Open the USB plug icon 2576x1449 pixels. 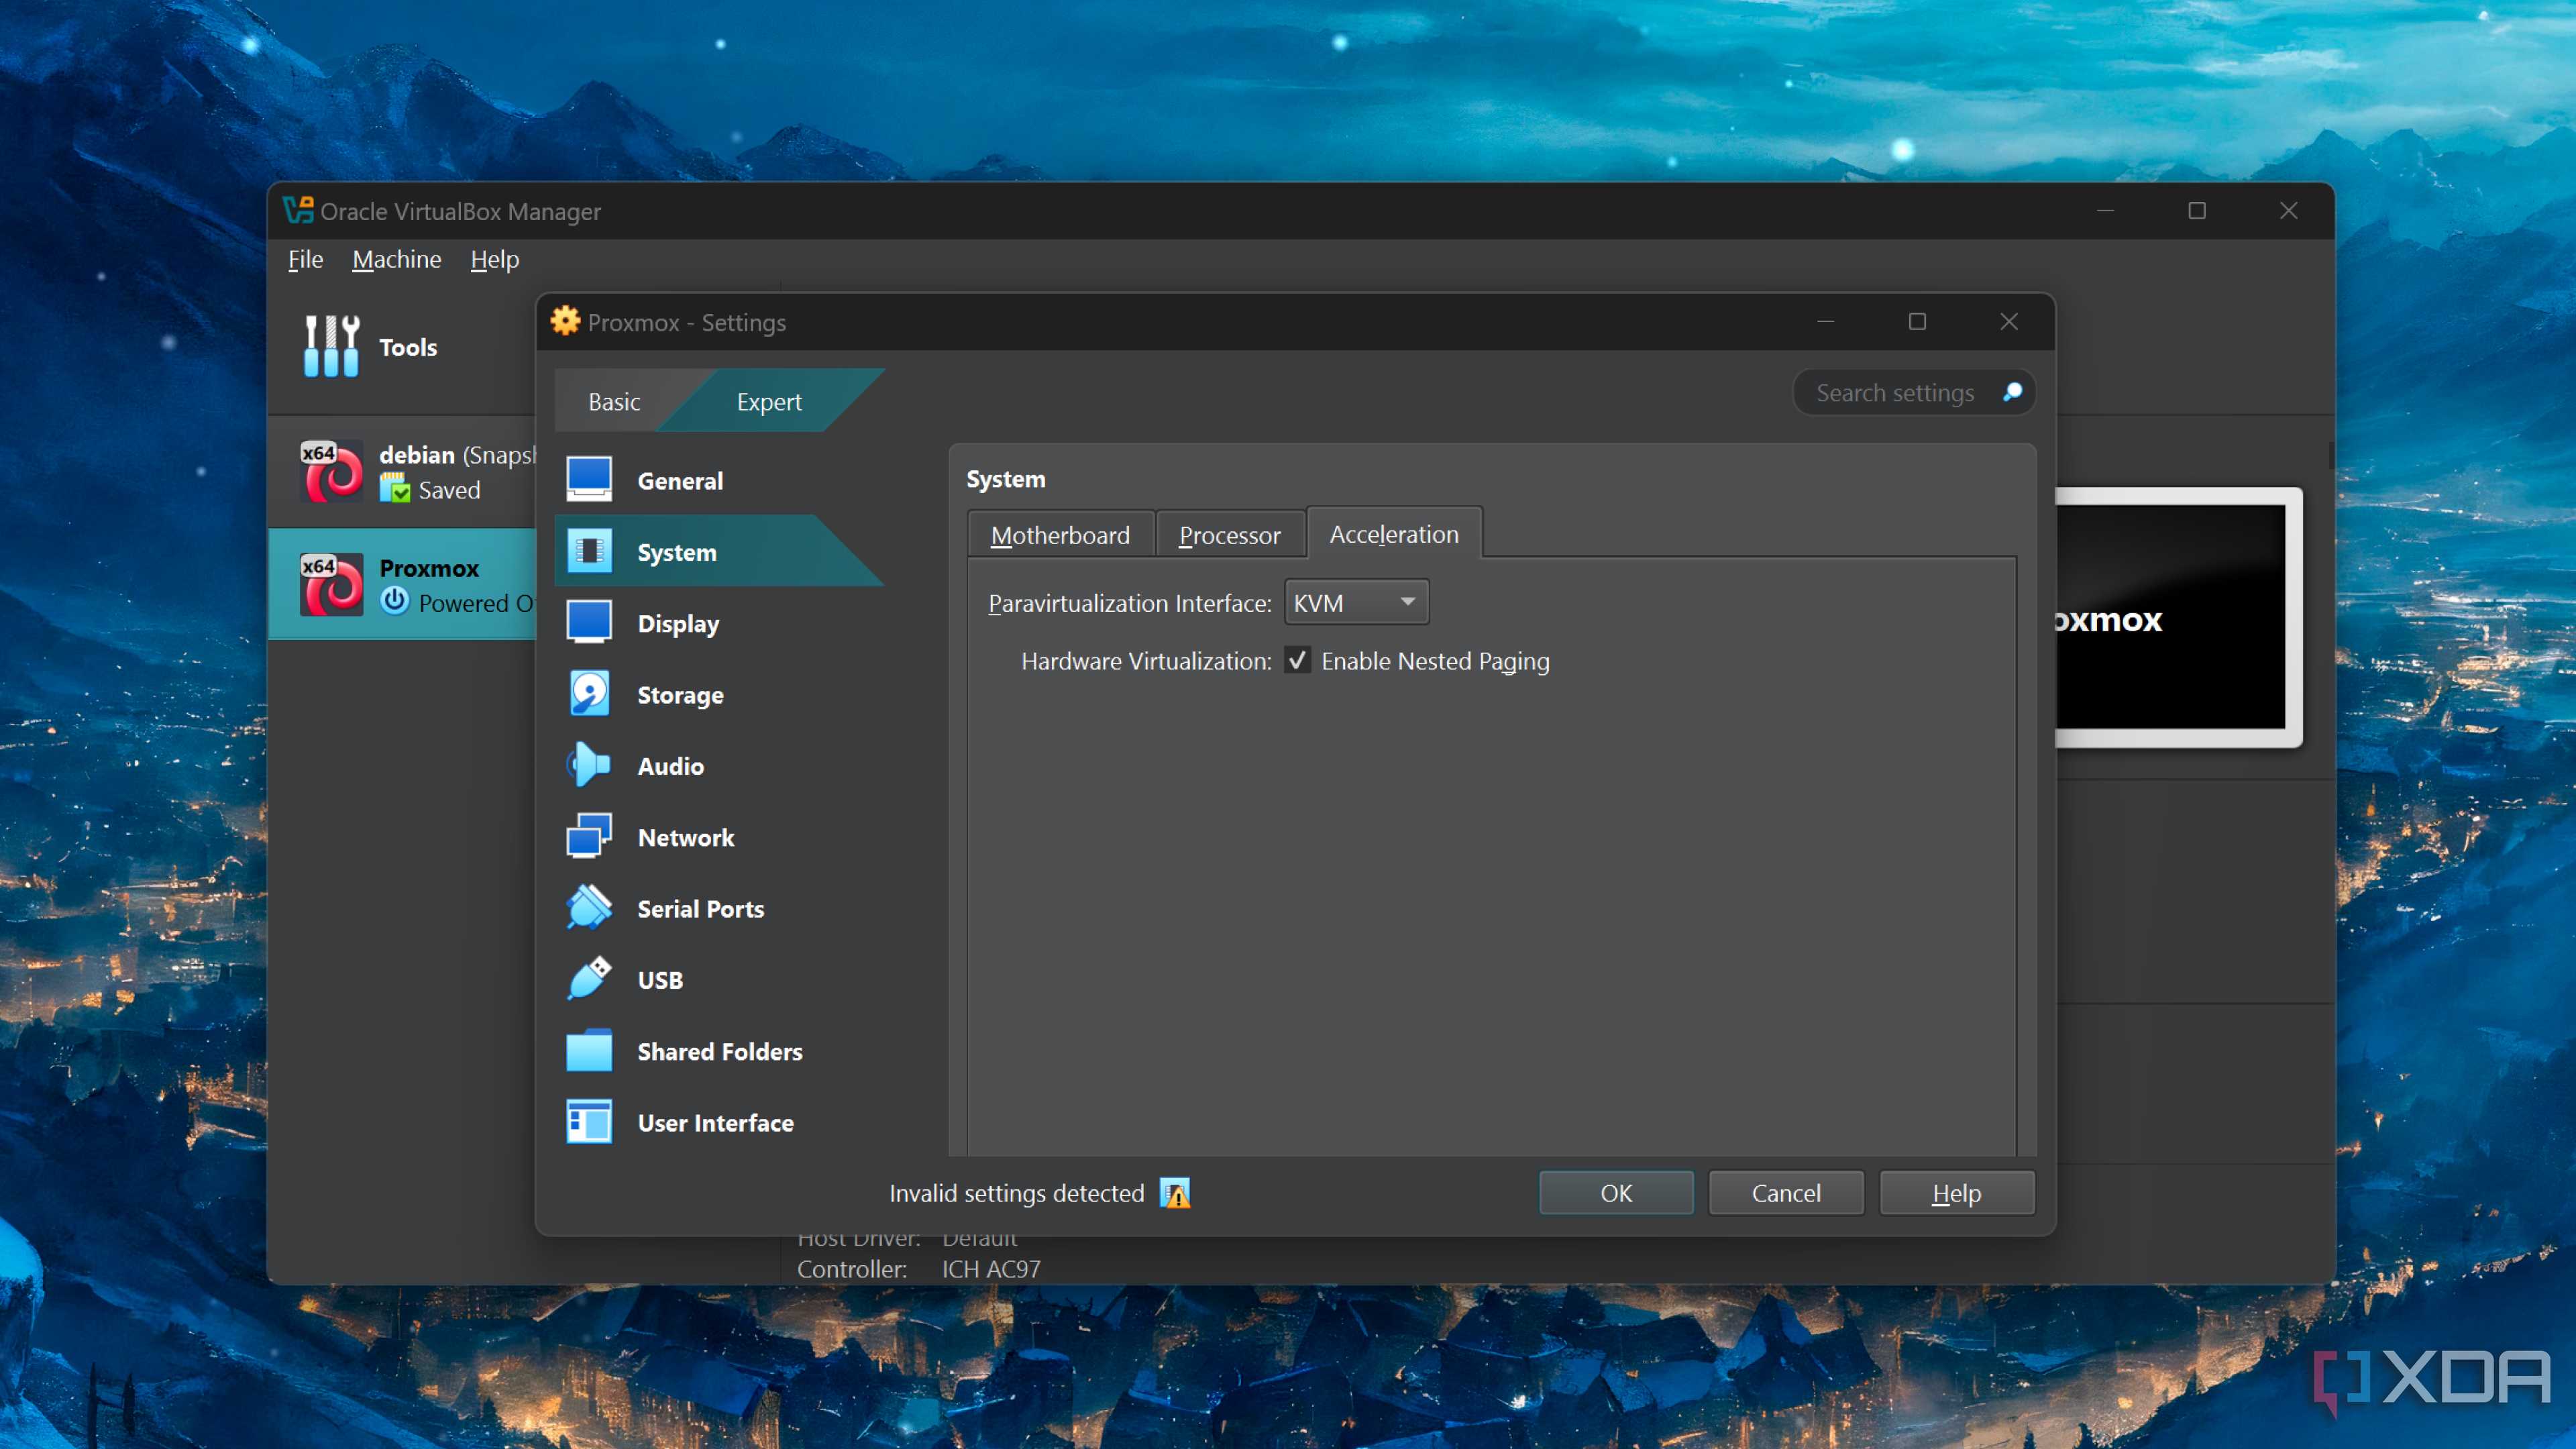coord(589,979)
